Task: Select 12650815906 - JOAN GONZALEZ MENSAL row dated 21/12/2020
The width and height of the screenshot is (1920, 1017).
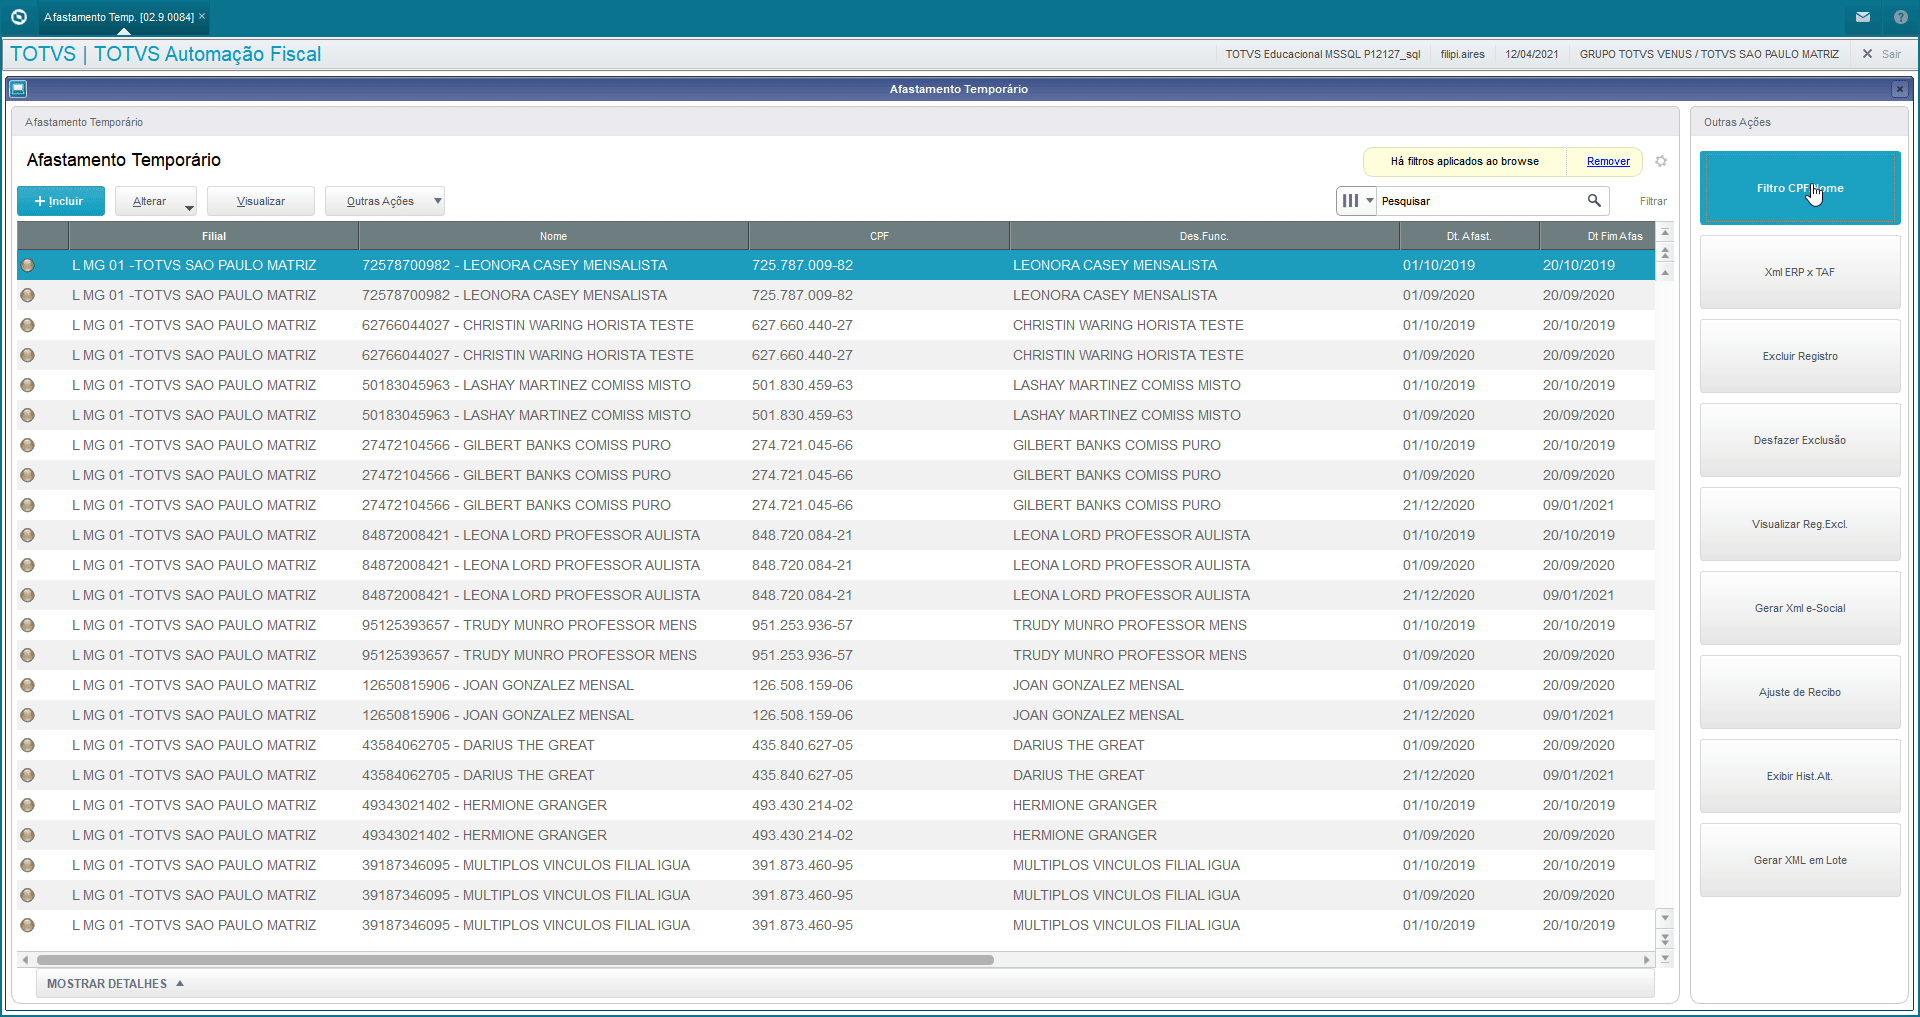Action: [x=836, y=715]
